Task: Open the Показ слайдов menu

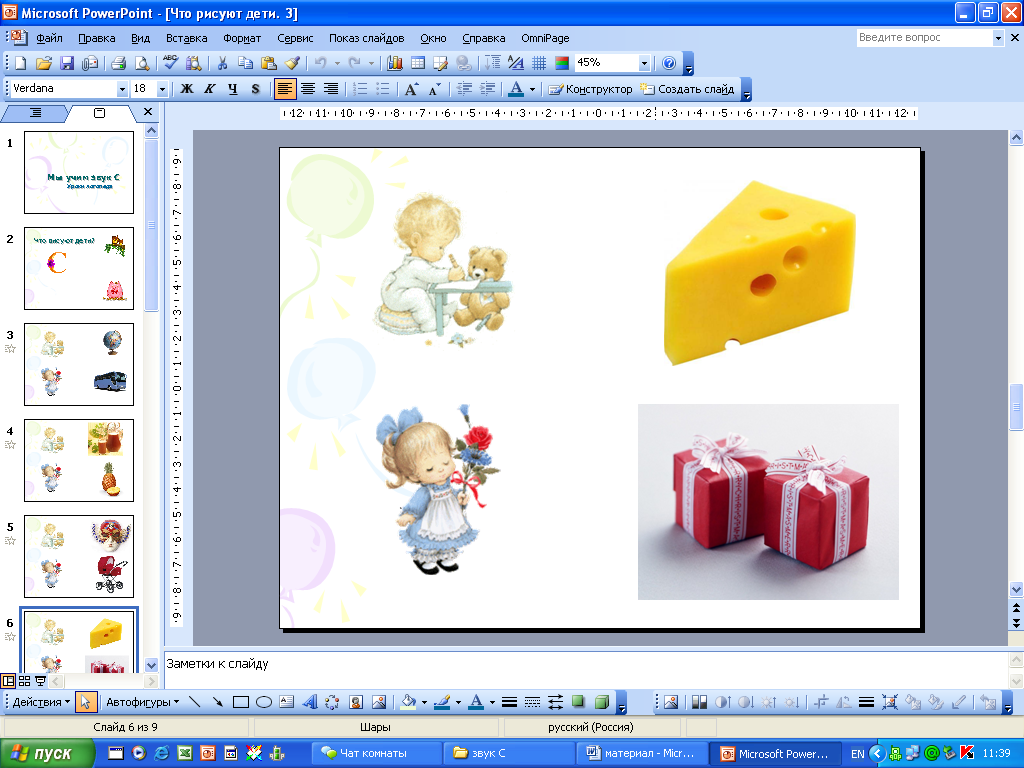Action: [x=366, y=38]
